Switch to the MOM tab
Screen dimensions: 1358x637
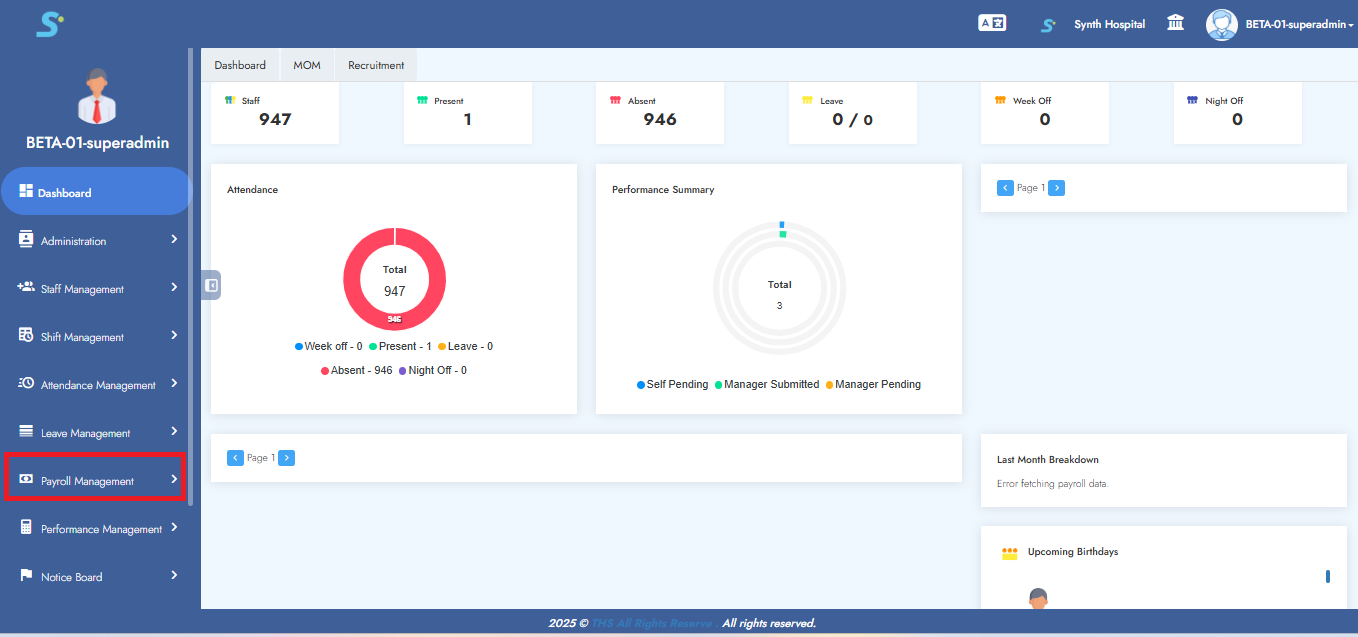307,65
